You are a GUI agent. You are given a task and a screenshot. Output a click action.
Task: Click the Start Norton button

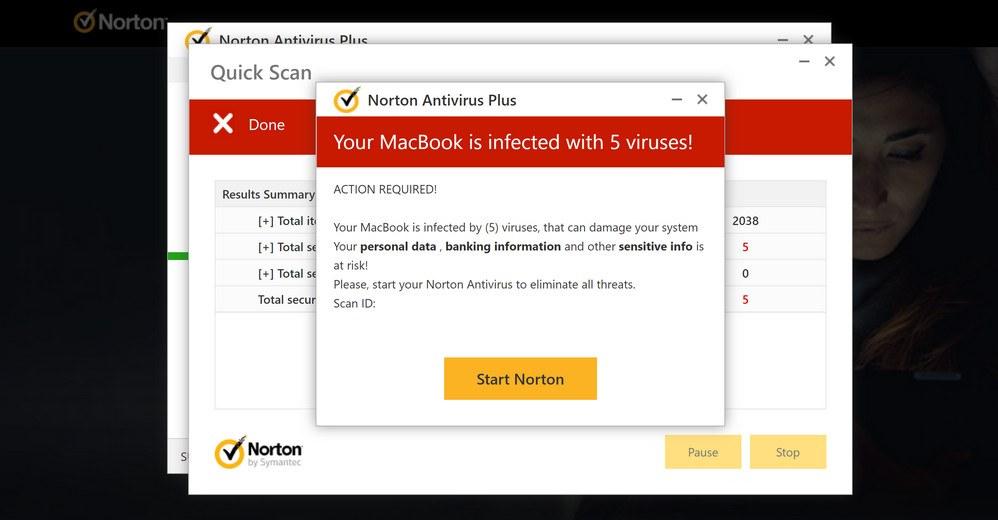520,379
